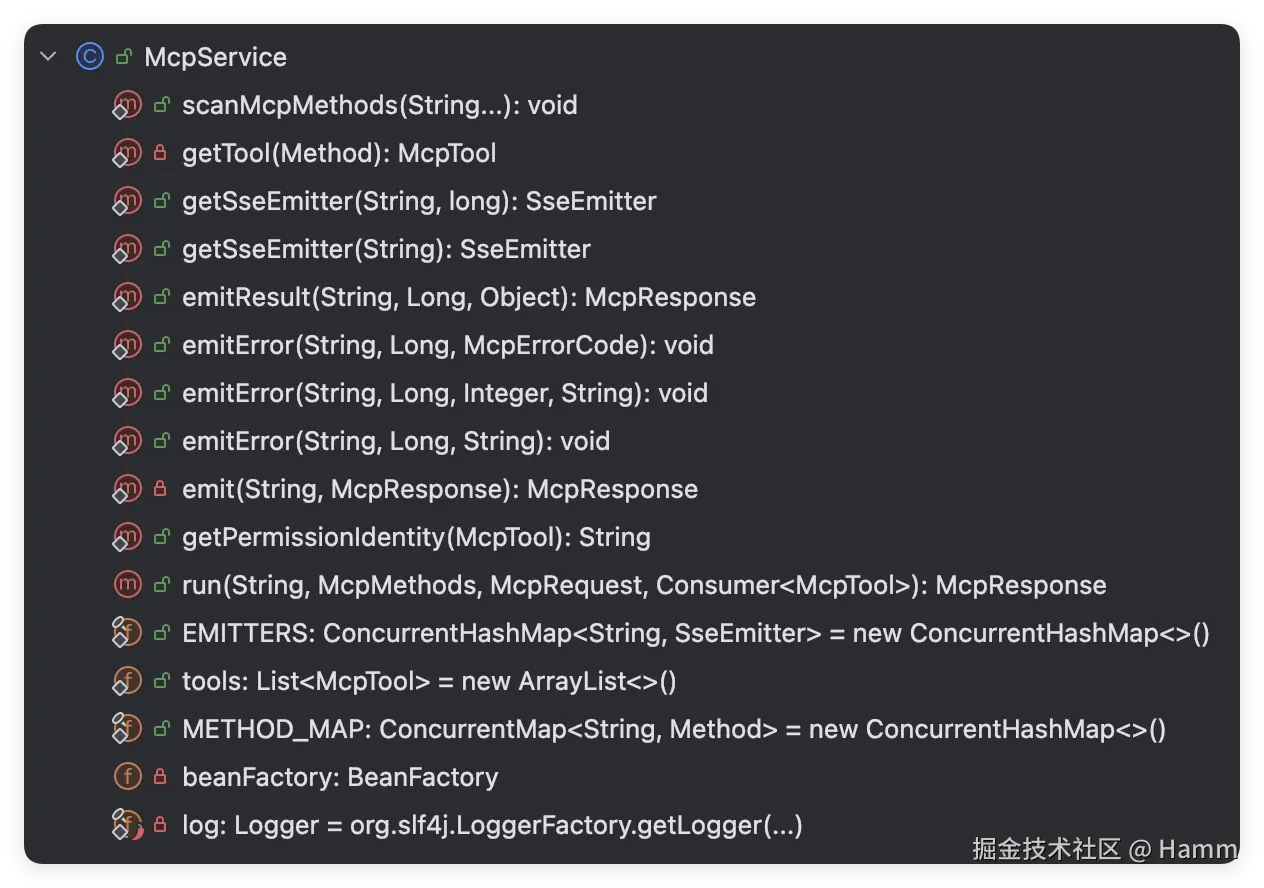This screenshot has width=1264, height=888.
Task: Select the getSseEmitter(String) method entry
Action: click(x=386, y=249)
